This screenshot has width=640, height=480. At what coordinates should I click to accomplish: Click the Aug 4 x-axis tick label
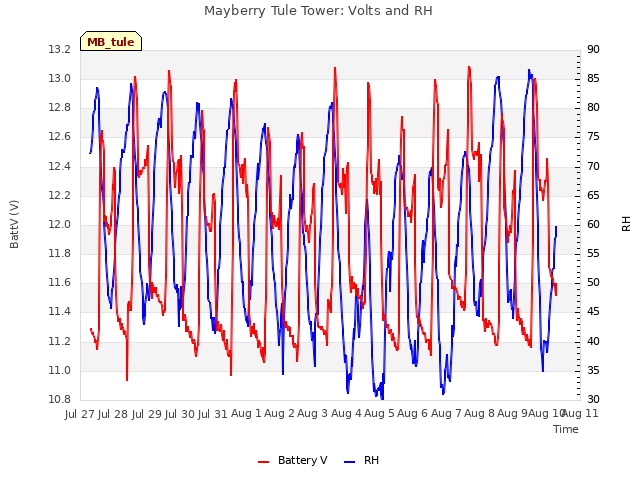[346, 413]
